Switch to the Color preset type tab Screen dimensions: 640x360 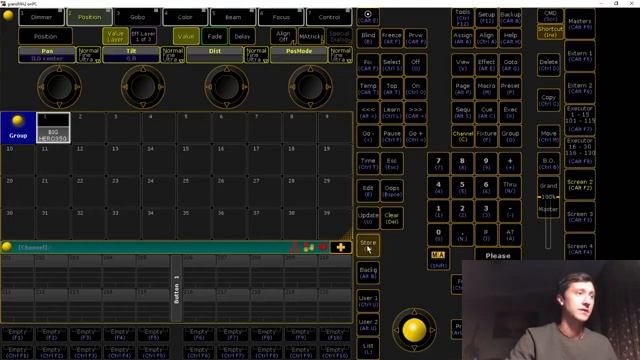point(185,17)
